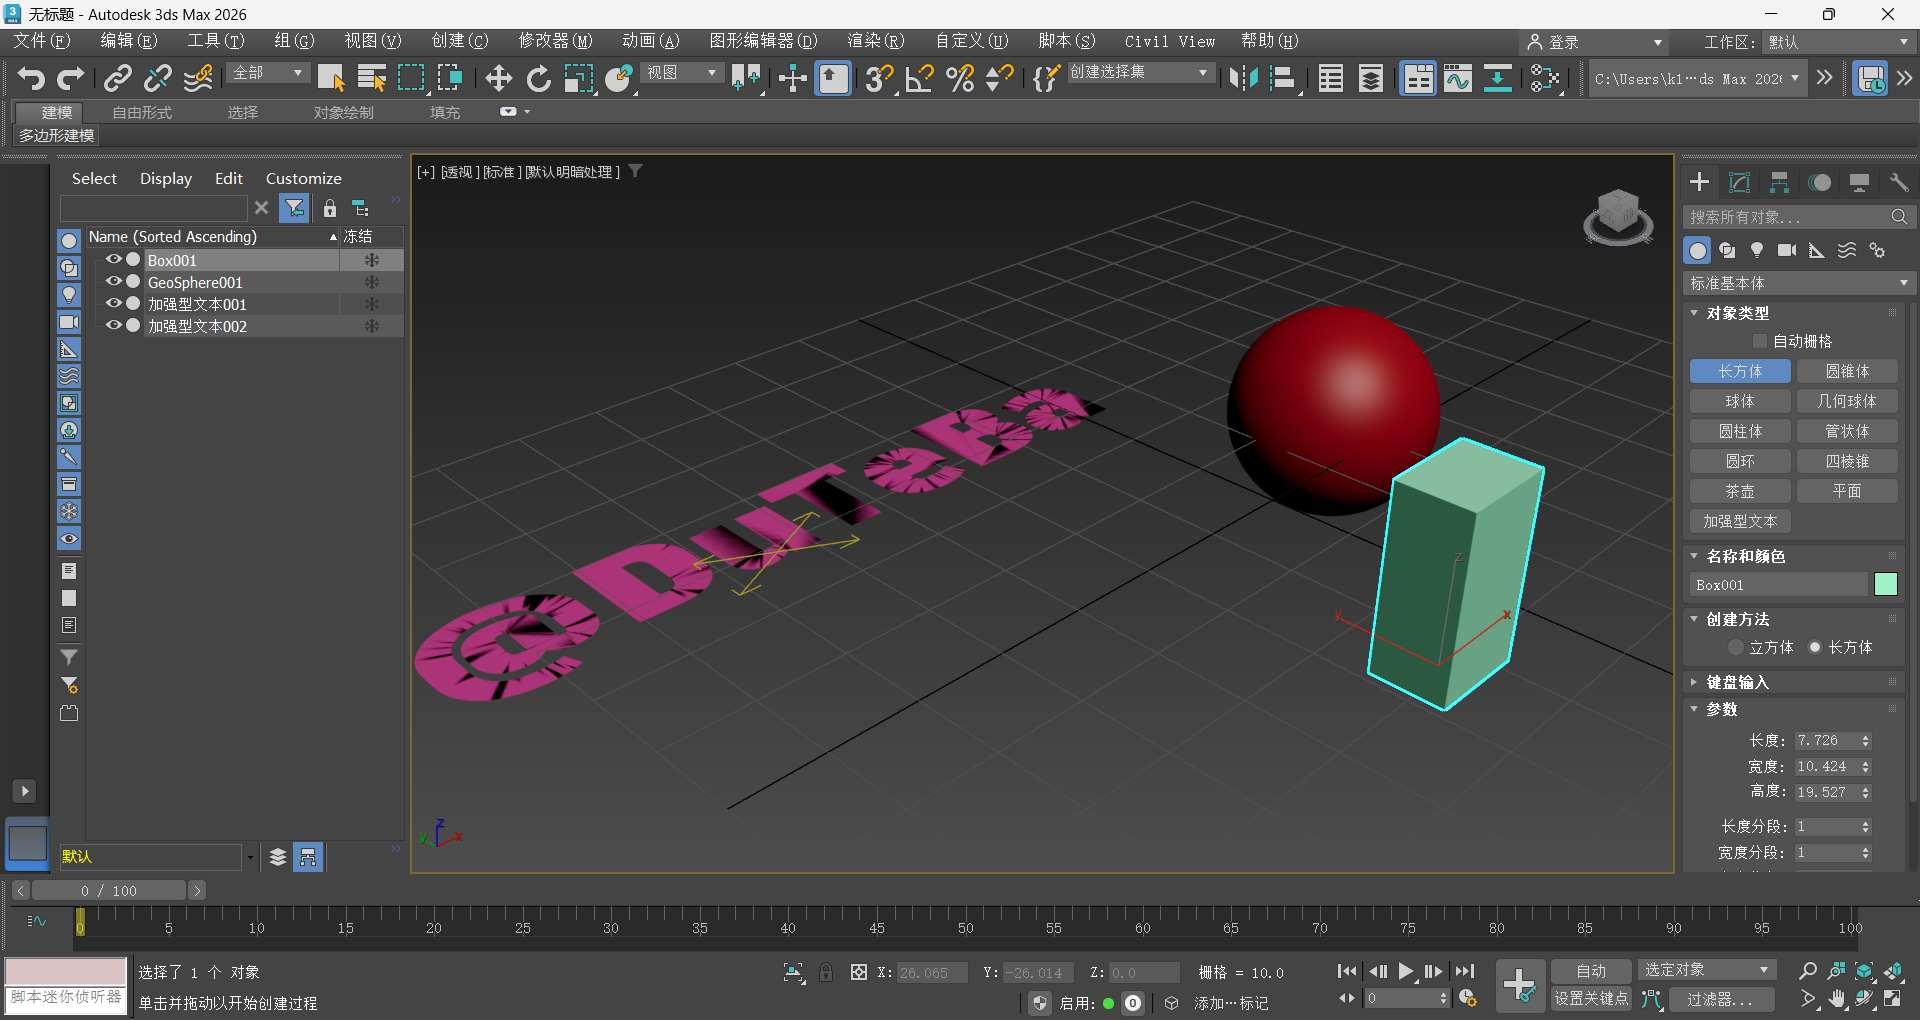Click the 自动 auto key button
Viewport: 1920px width, 1020px height.
pyautogui.click(x=1591, y=971)
